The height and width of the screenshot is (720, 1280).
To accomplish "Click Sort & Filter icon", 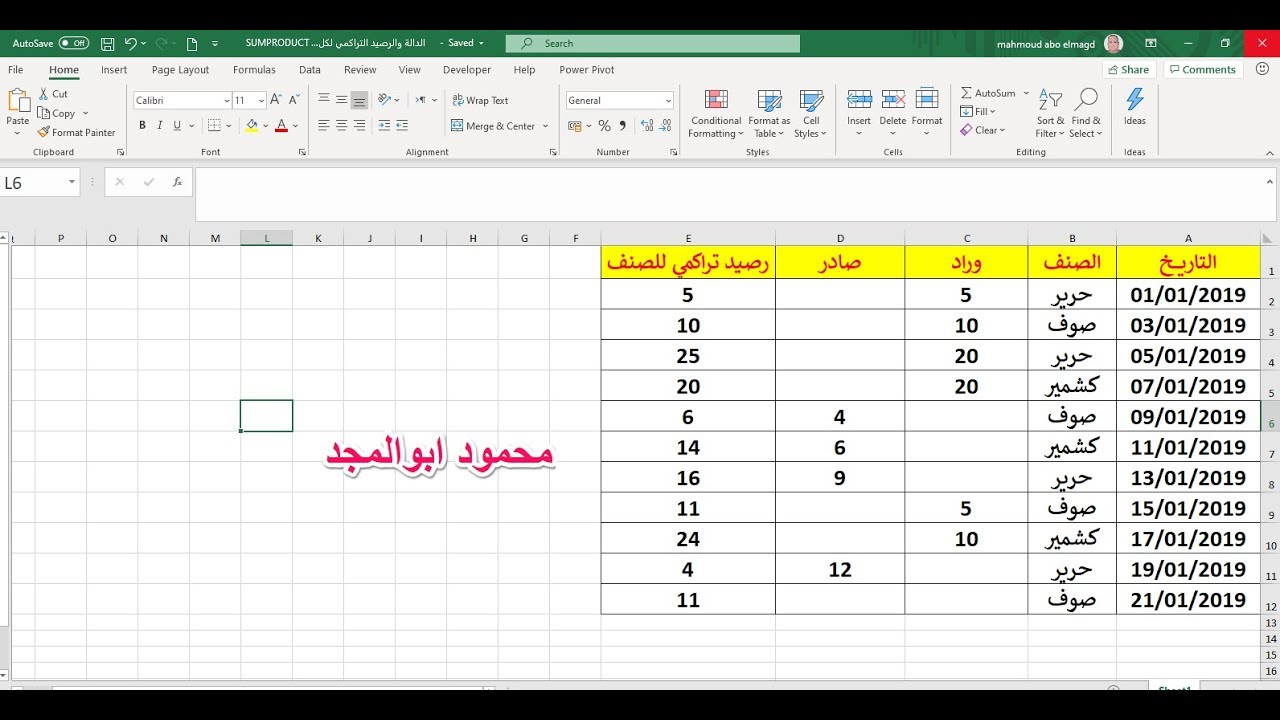I will pyautogui.click(x=1050, y=99).
